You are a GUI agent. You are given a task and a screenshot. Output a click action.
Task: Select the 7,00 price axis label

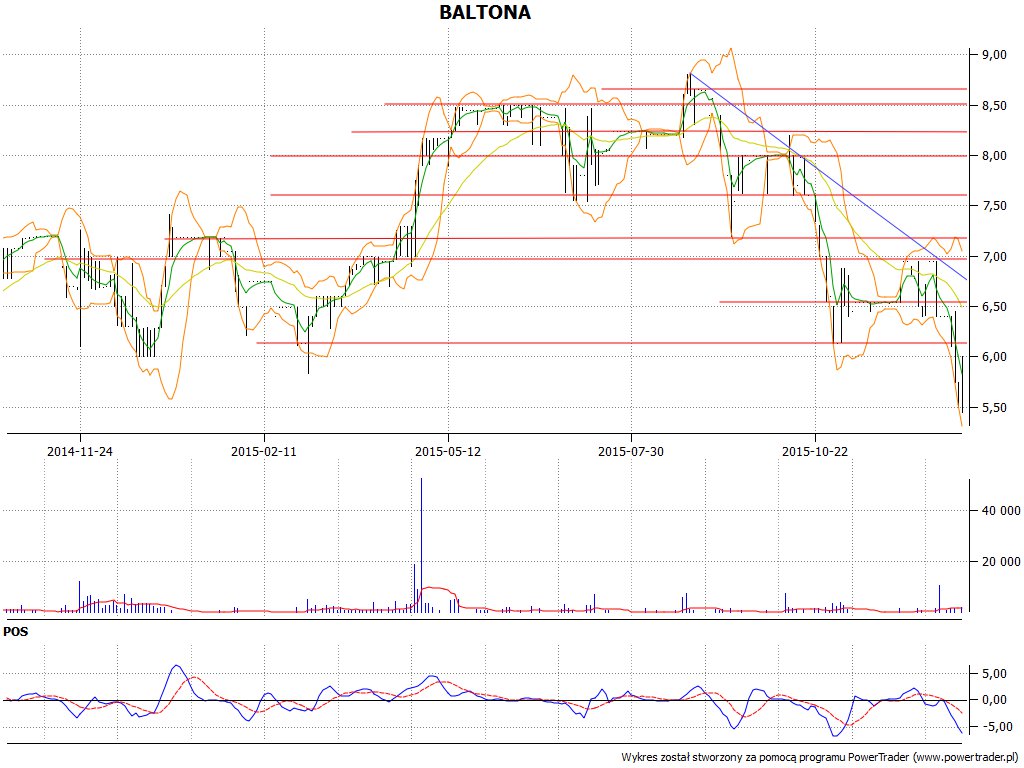tap(994, 257)
